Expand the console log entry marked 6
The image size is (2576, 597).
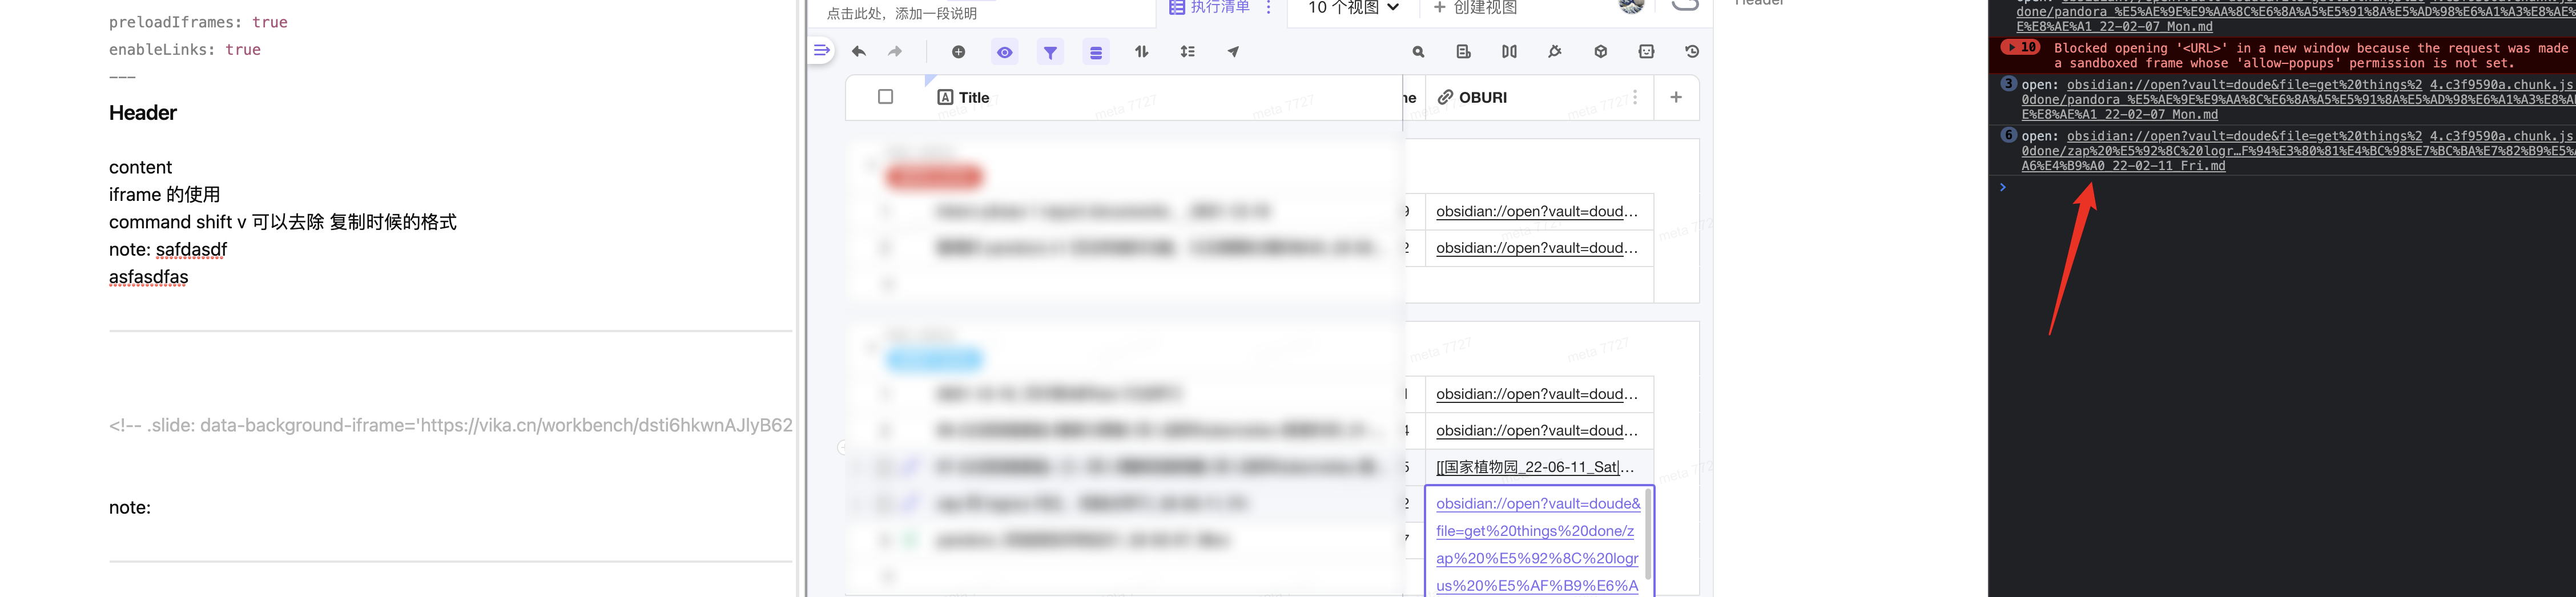tap(2007, 135)
